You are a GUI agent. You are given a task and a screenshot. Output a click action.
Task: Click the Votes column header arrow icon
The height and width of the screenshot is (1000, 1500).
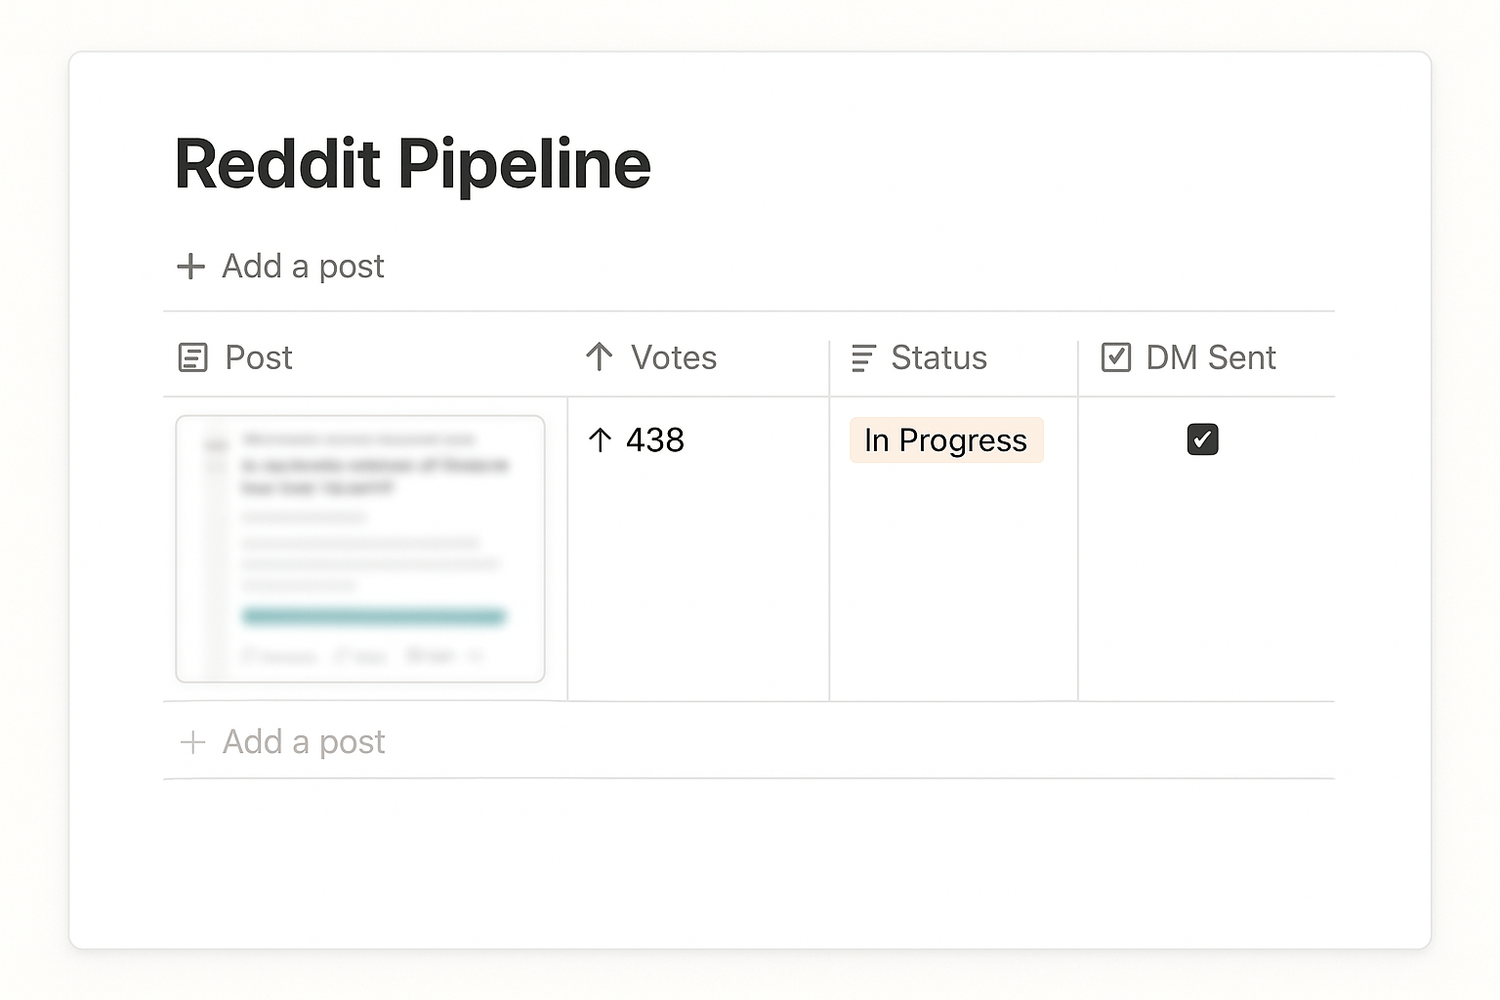599,357
